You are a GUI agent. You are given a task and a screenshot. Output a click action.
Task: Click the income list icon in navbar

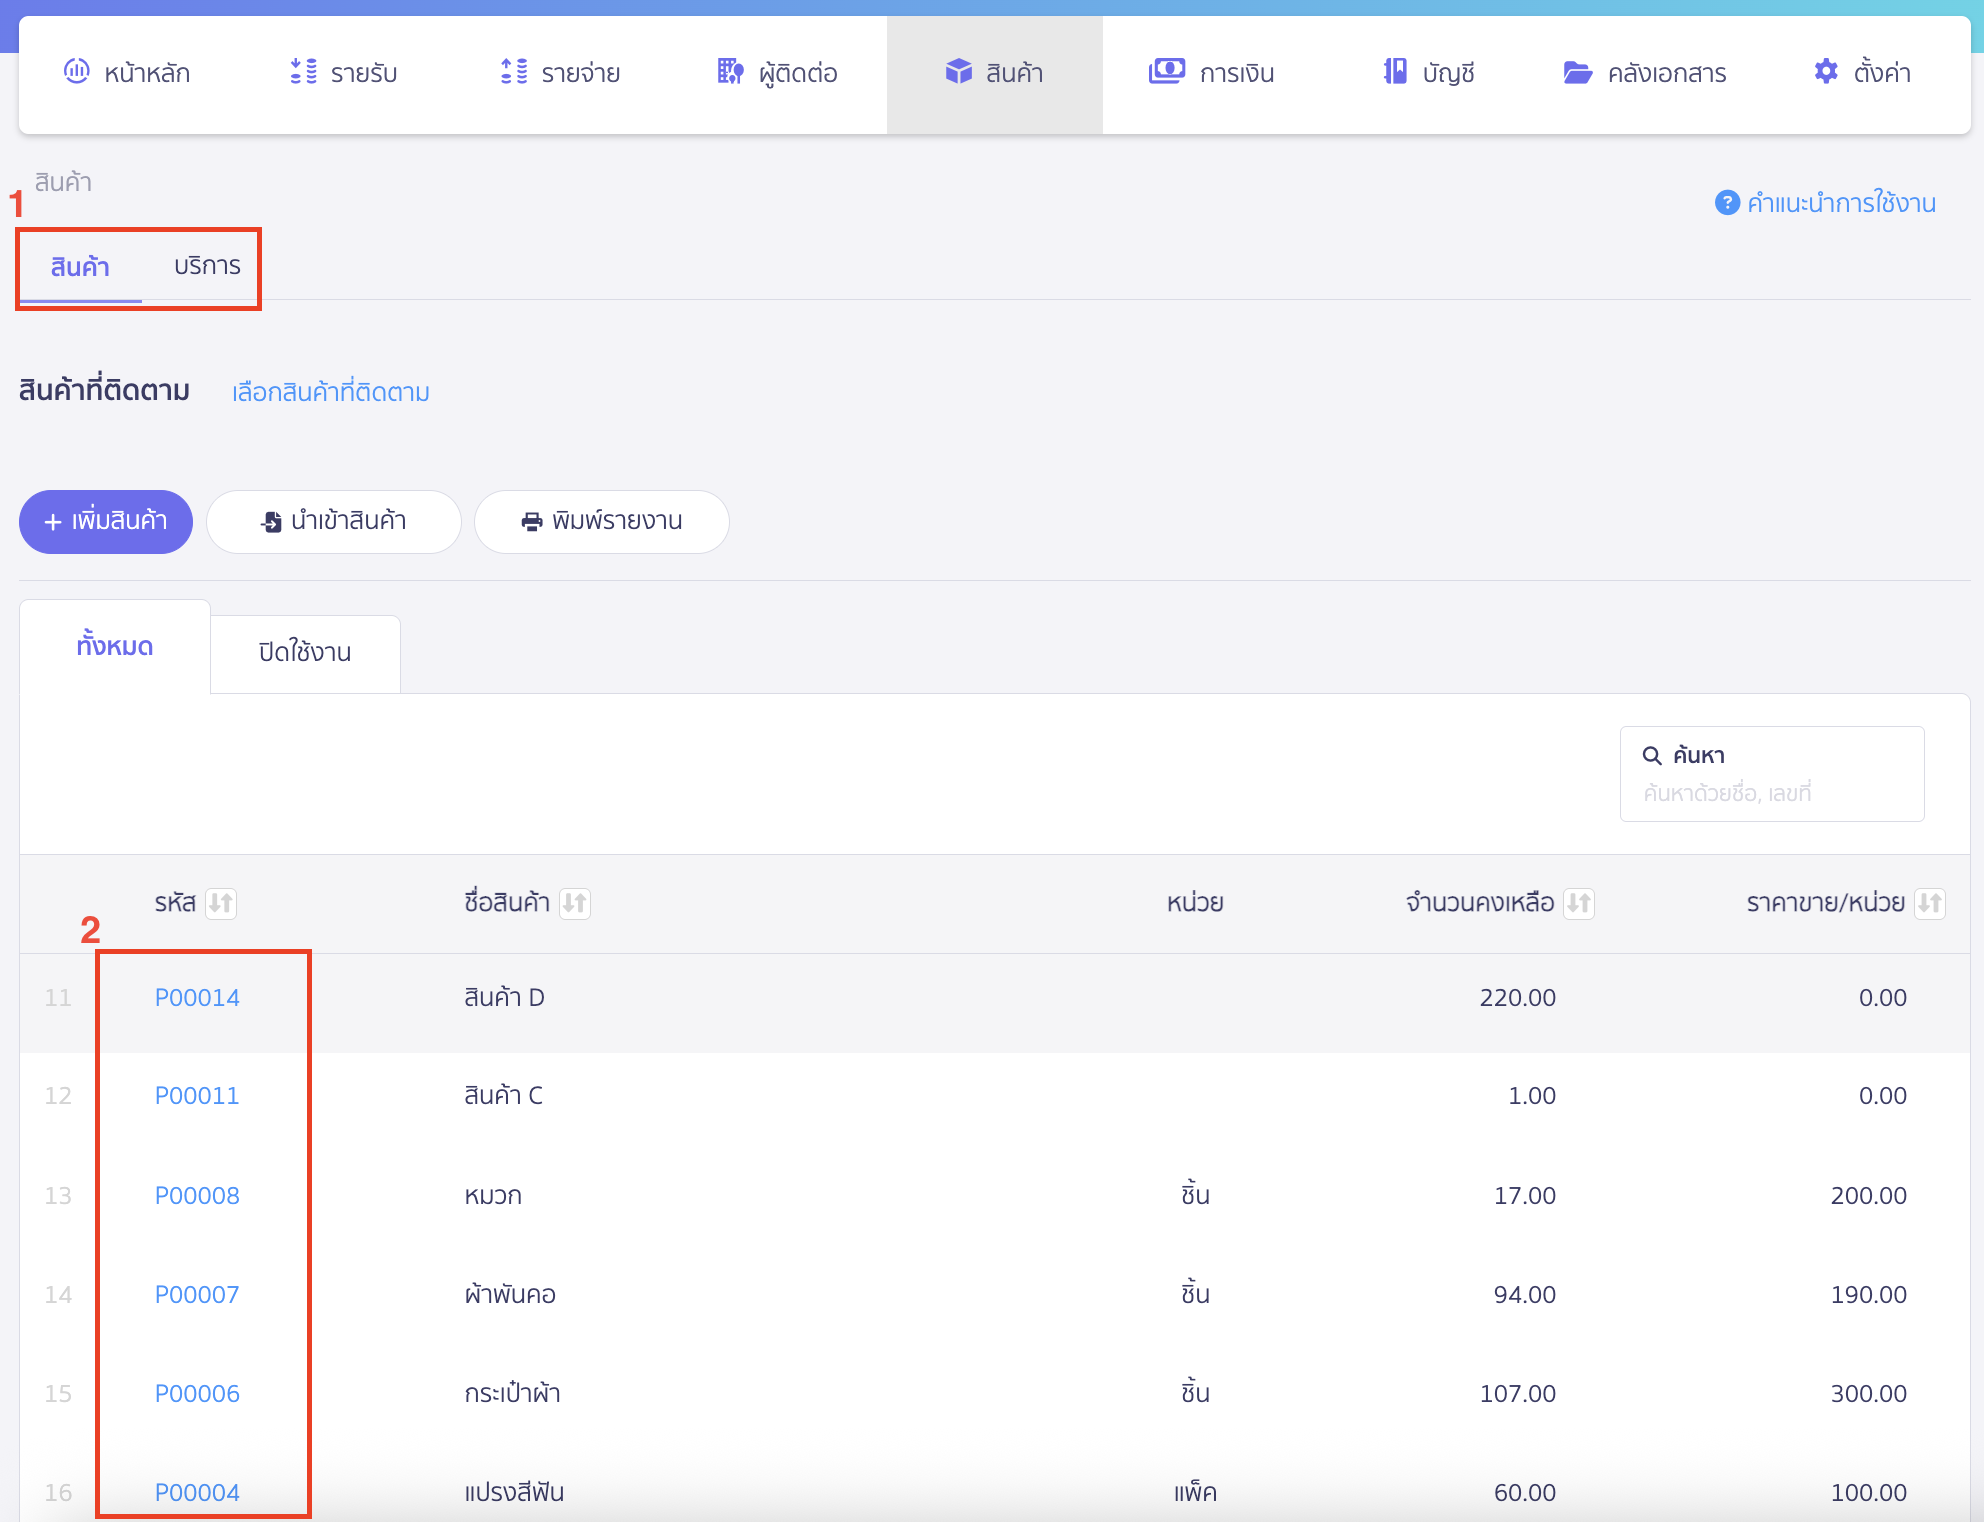303,71
